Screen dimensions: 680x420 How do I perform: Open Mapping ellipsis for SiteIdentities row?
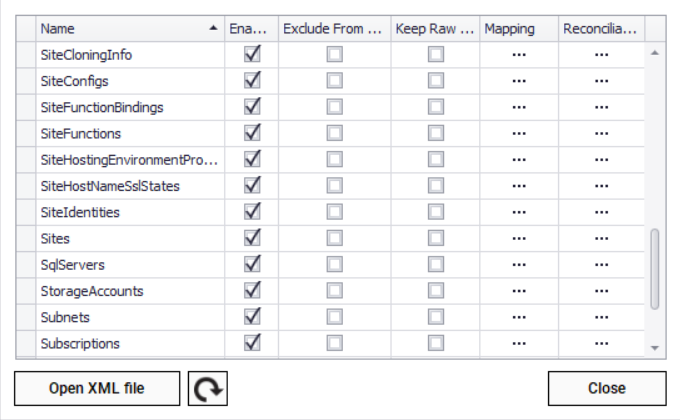519,212
